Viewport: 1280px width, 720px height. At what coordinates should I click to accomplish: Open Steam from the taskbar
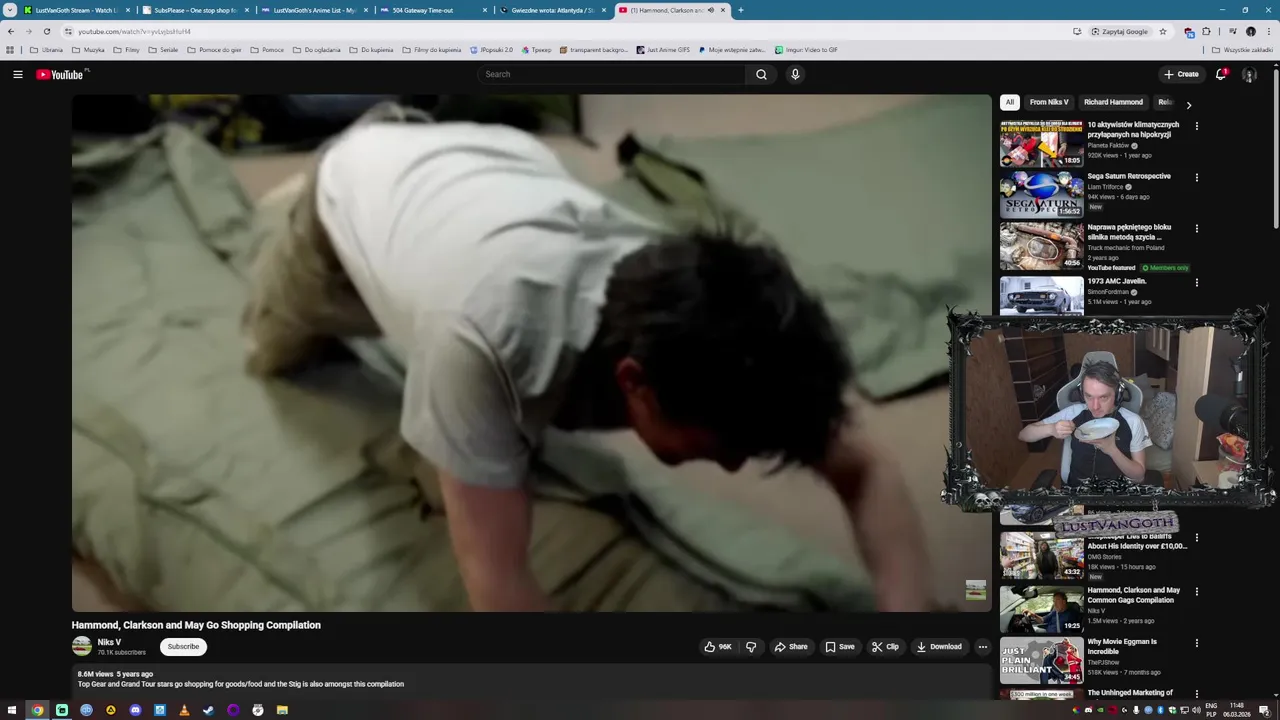tap(209, 710)
